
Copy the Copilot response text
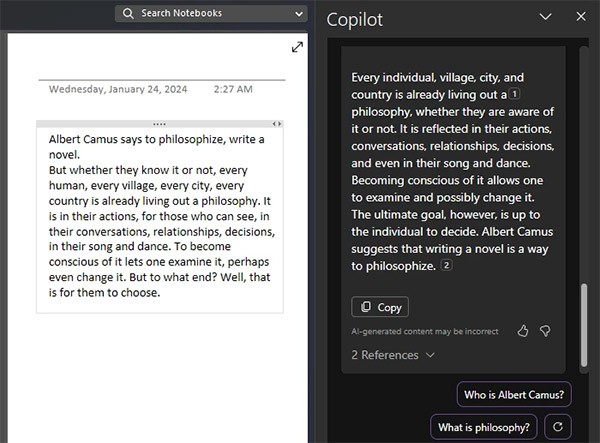click(380, 307)
